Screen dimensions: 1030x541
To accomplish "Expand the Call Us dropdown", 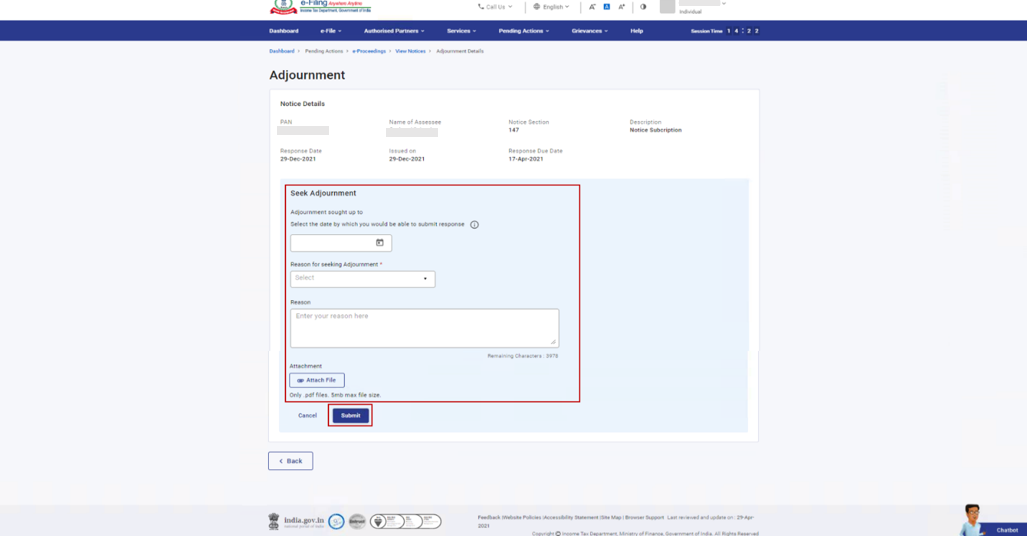I will coord(496,7).
